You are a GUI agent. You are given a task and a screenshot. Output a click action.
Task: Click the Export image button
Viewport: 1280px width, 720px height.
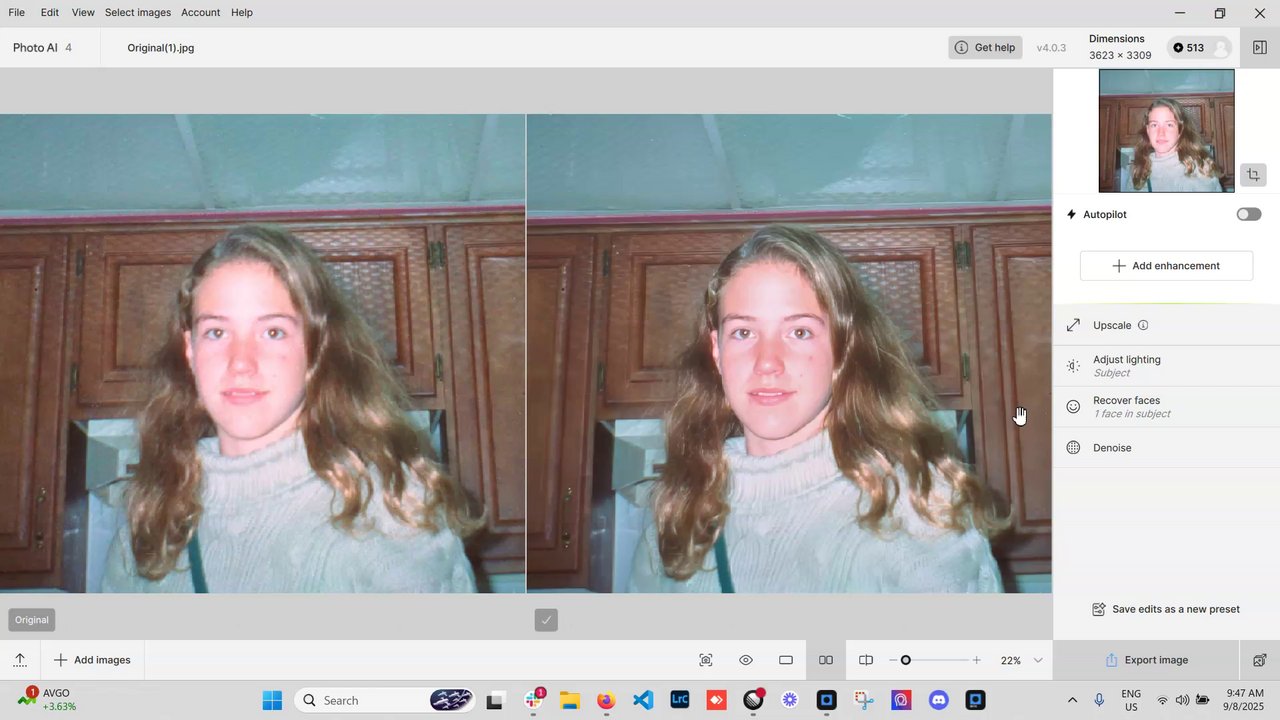[x=1147, y=660]
